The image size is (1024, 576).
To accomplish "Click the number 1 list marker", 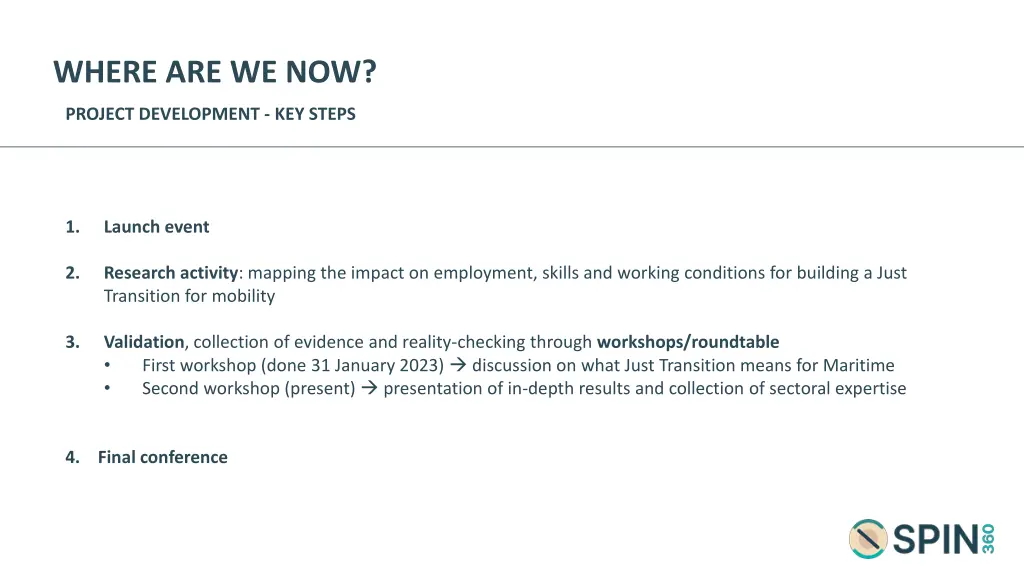I will click(x=72, y=227).
